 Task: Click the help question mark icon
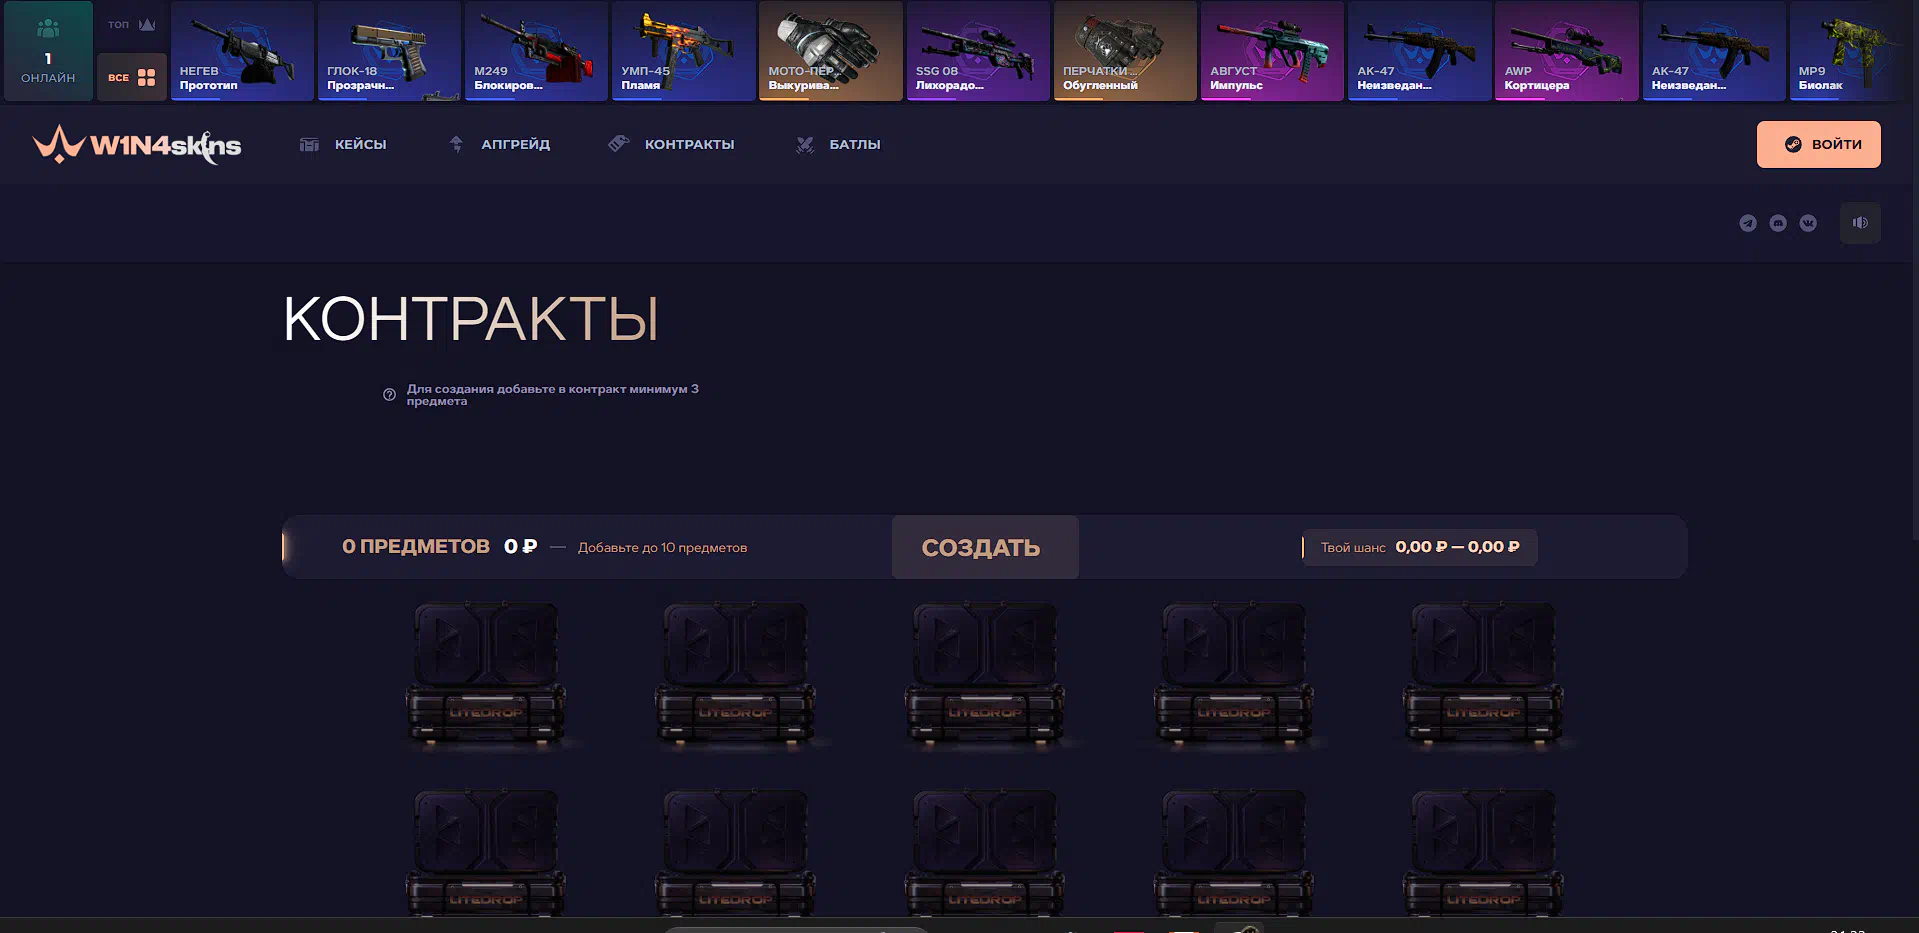pyautogui.click(x=389, y=395)
